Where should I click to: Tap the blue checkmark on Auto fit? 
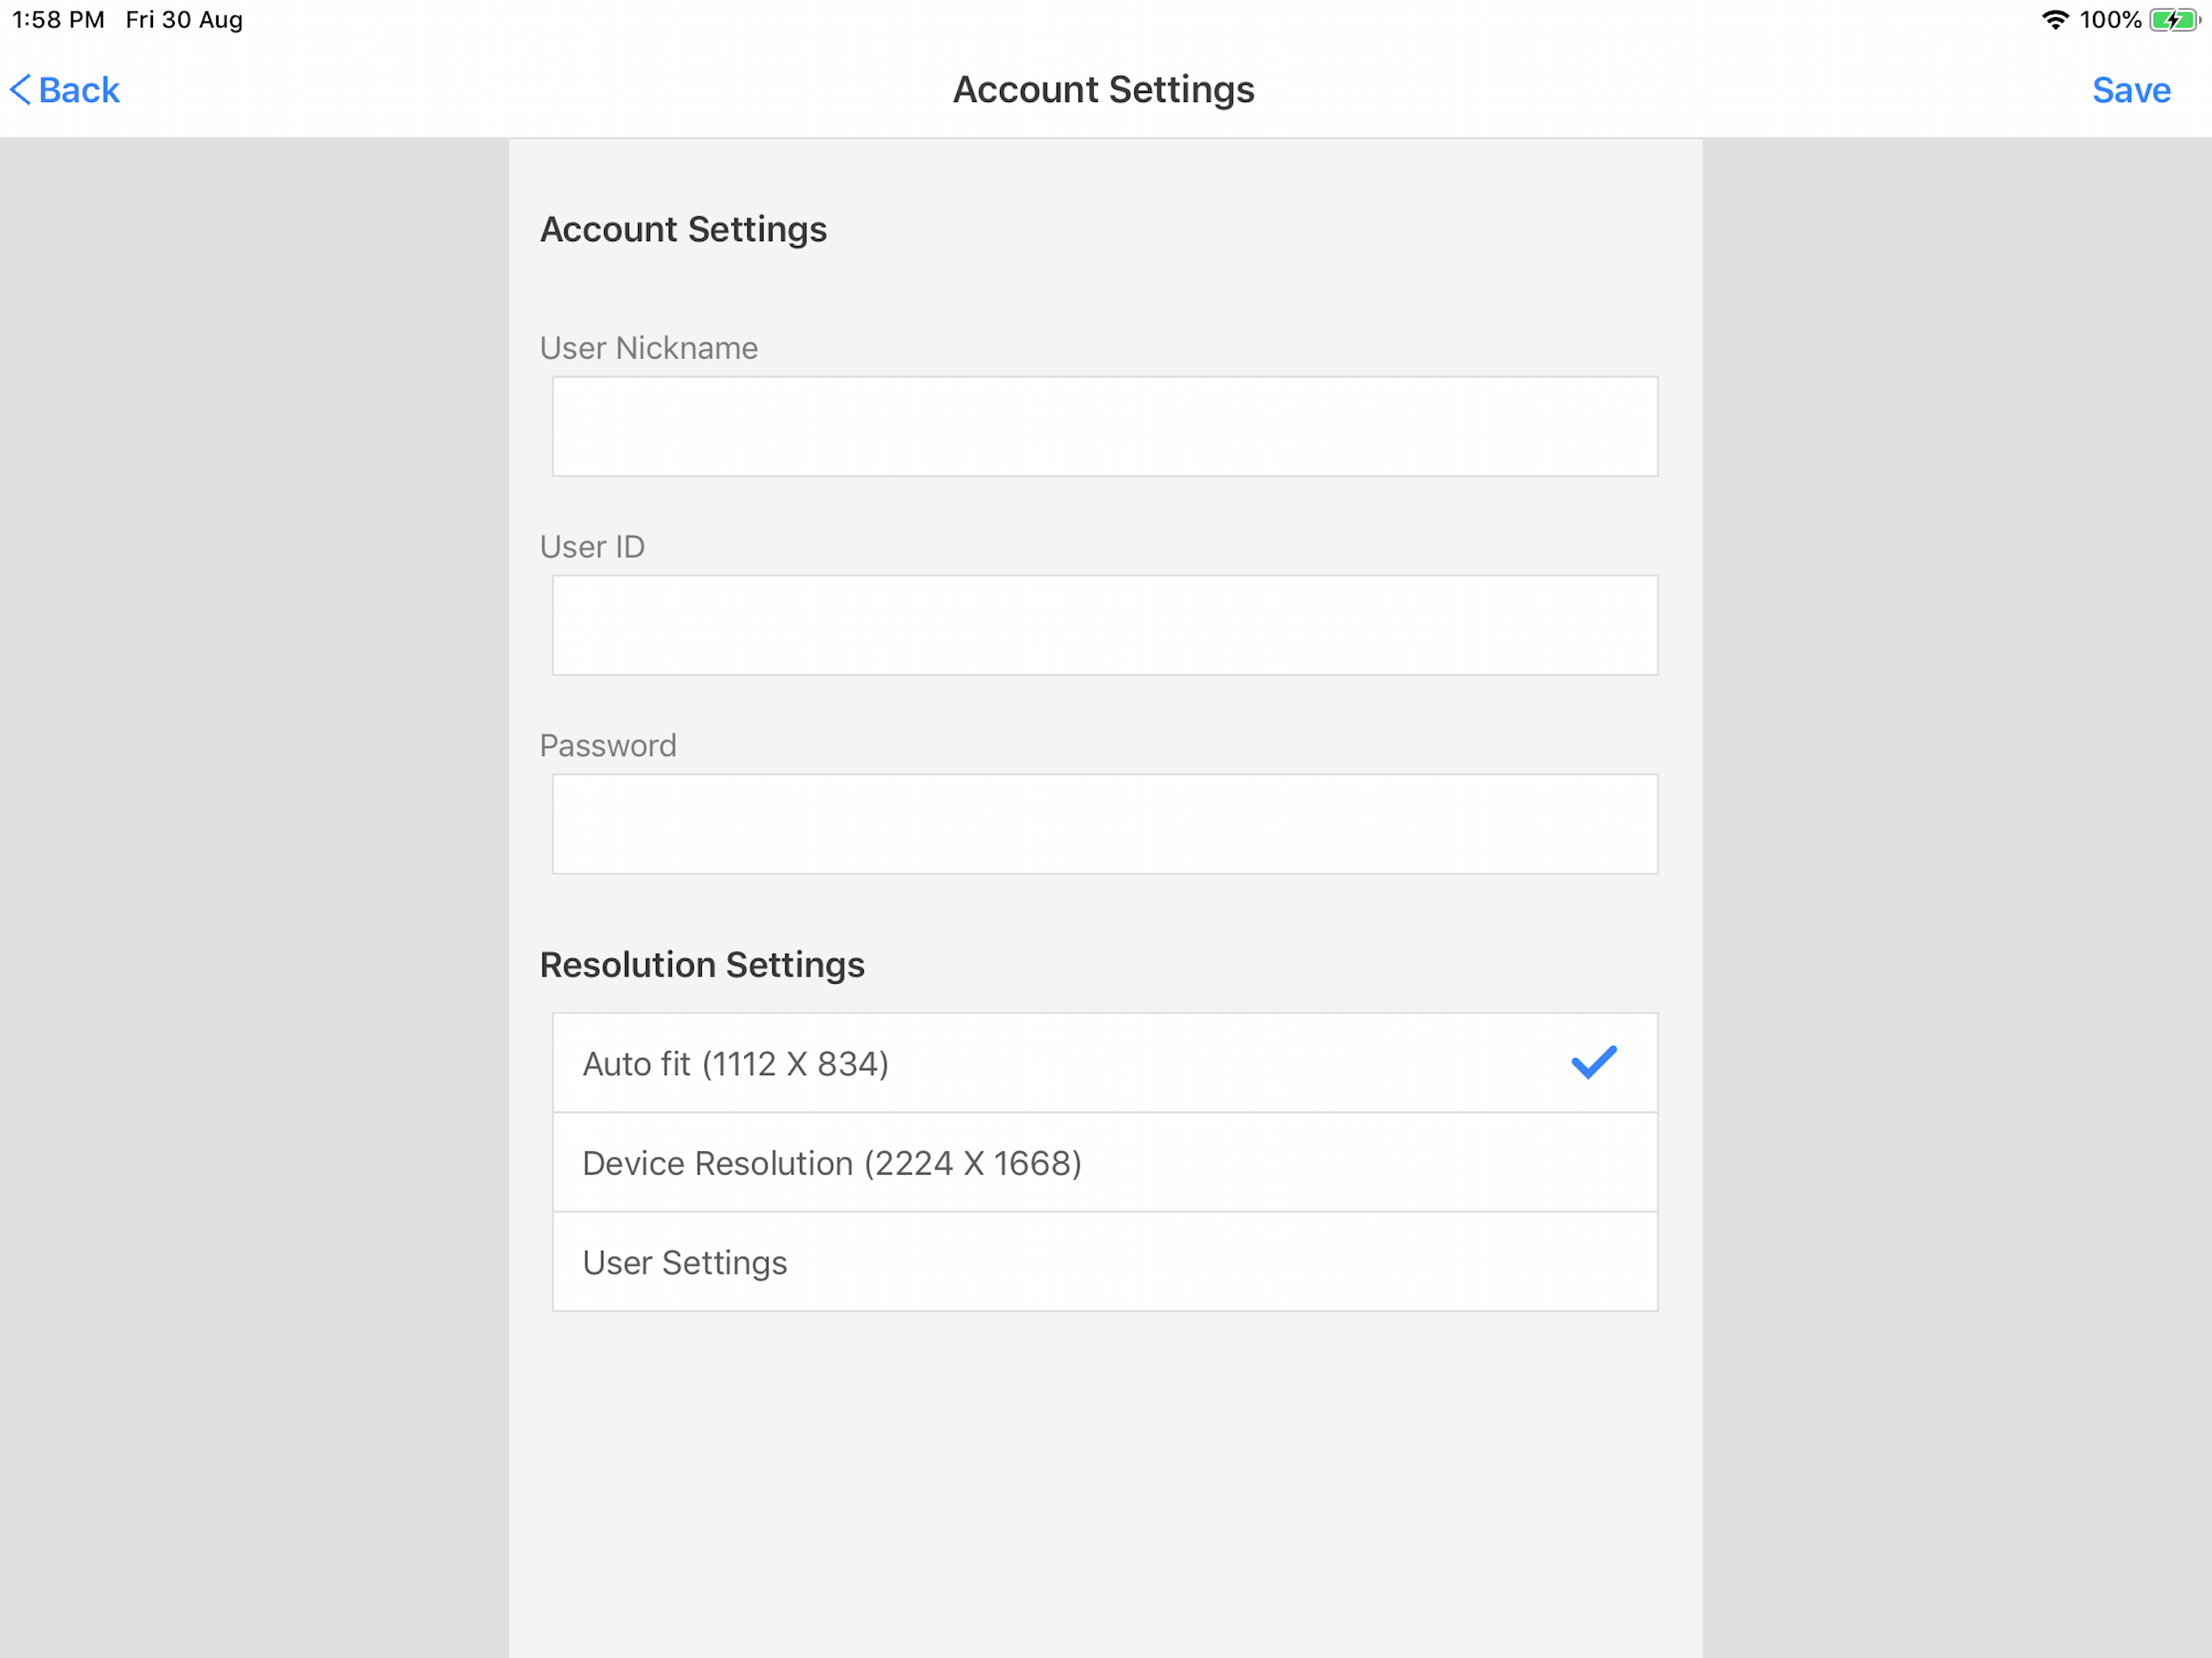(1594, 1062)
